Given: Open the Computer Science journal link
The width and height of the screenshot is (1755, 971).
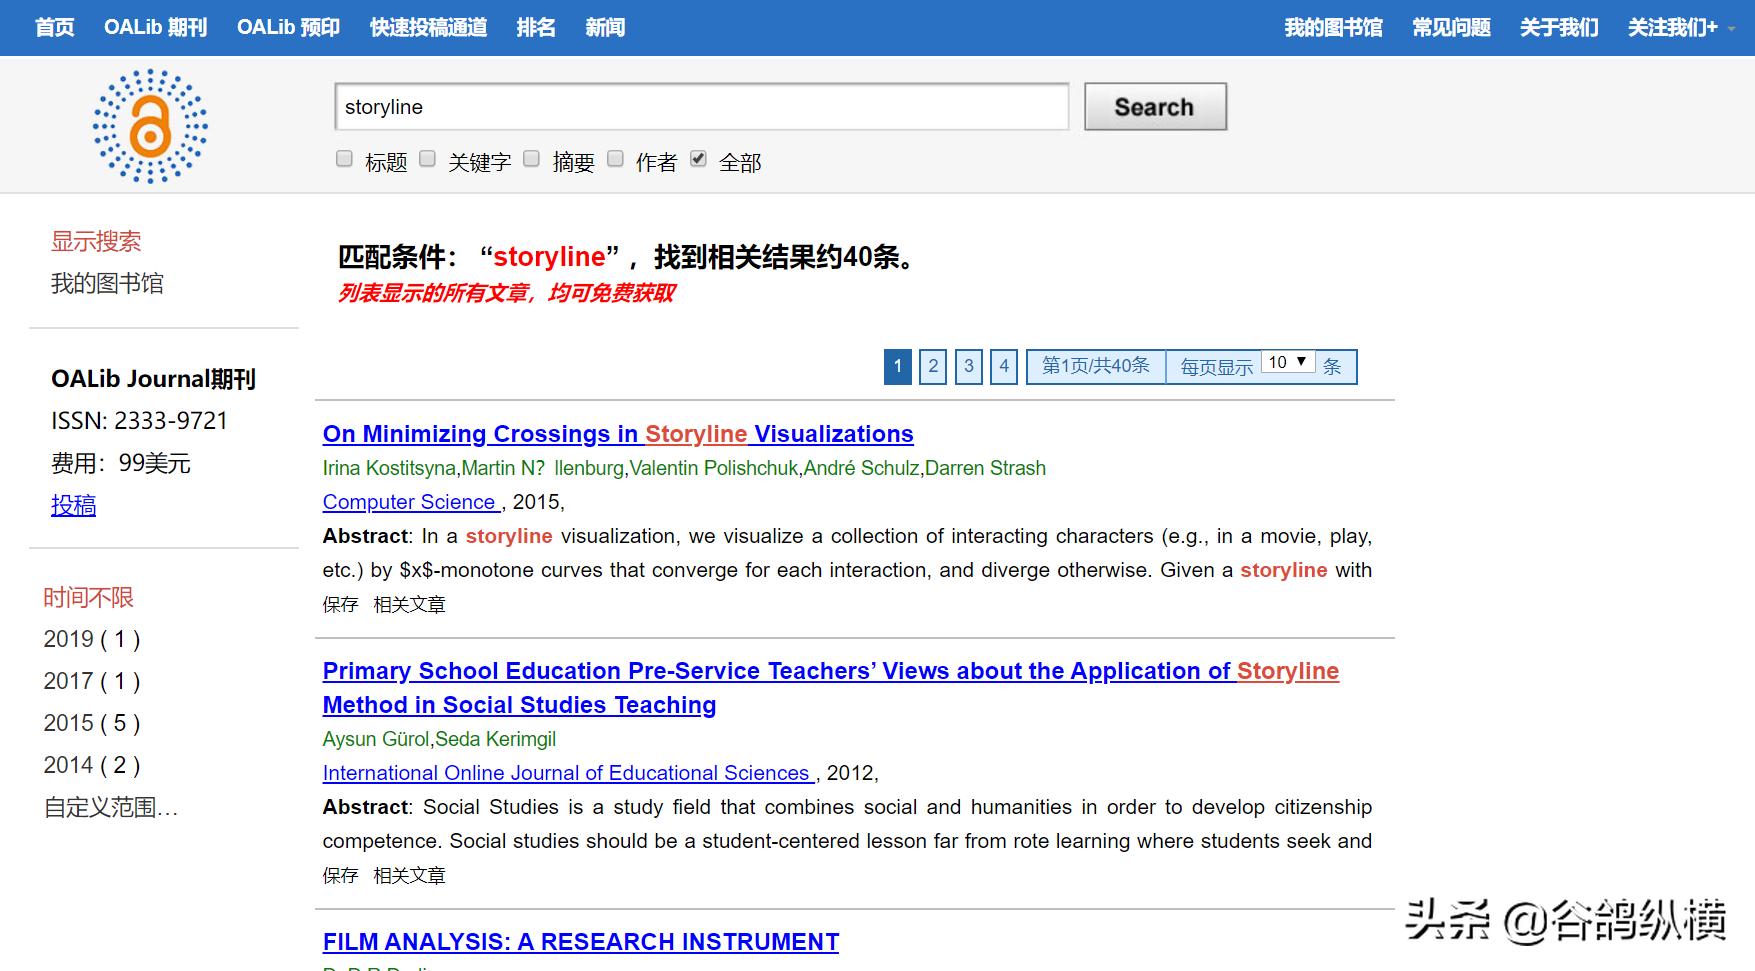Looking at the screenshot, I should click(409, 502).
